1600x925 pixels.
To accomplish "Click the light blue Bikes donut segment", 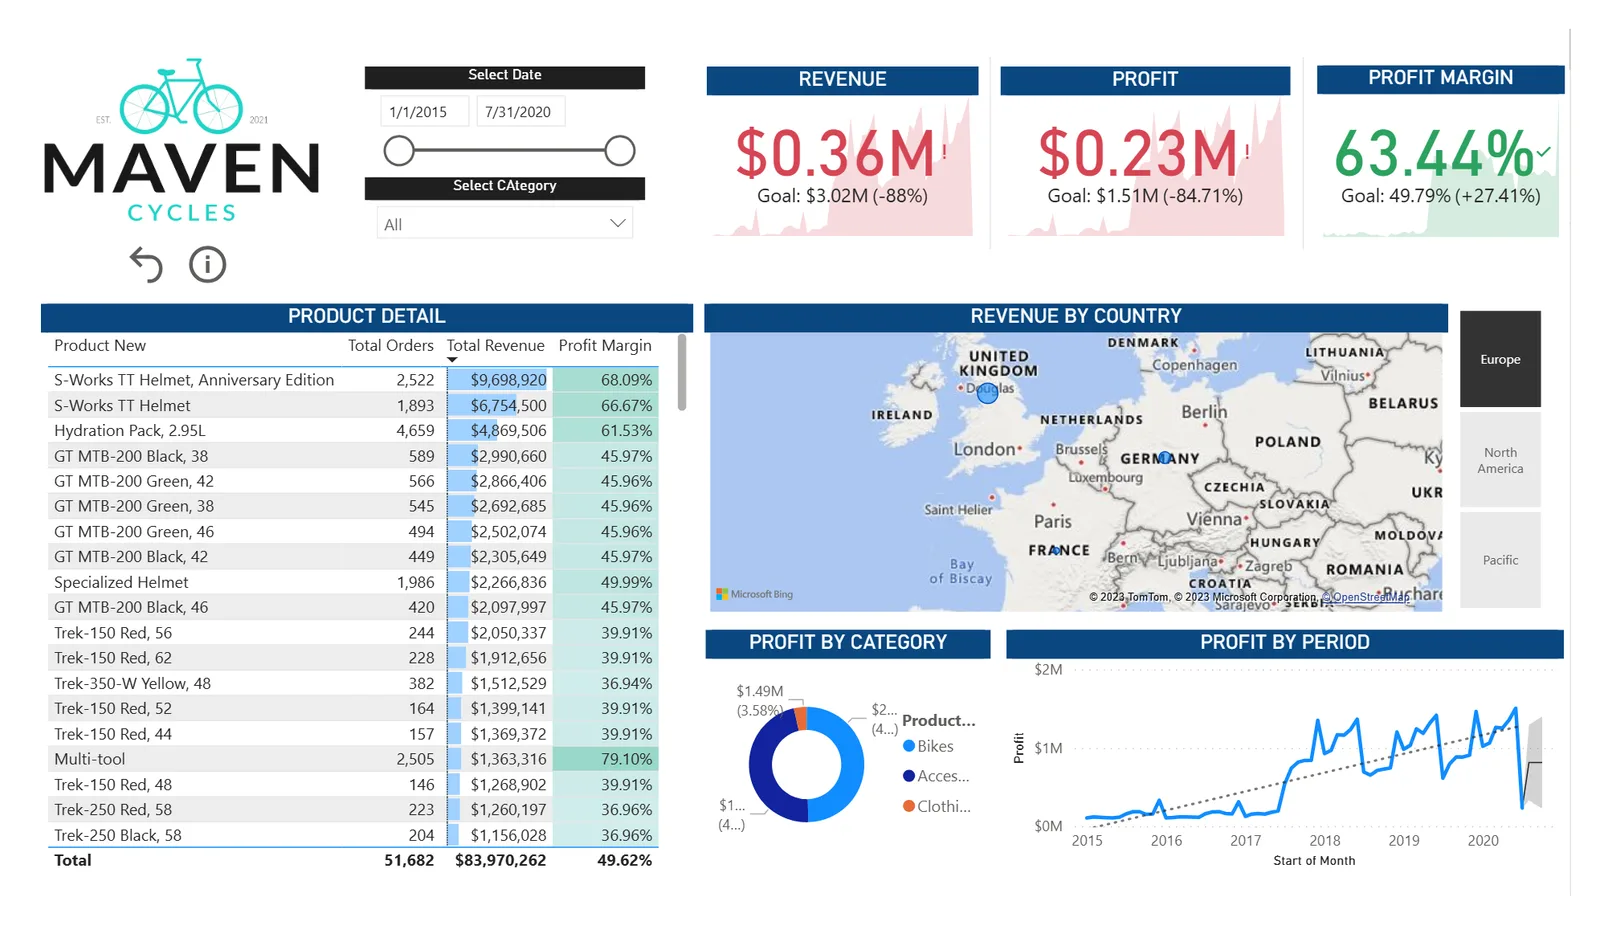I will [x=850, y=765].
